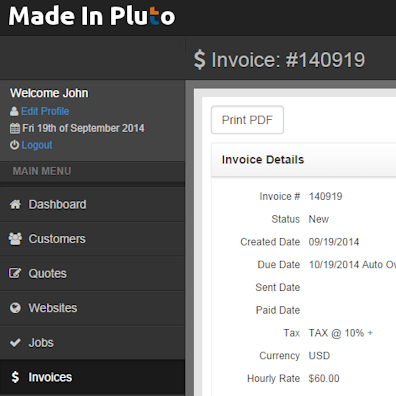396x396 pixels.
Task: Click the Jobs checkmark icon
Action: pyautogui.click(x=15, y=342)
